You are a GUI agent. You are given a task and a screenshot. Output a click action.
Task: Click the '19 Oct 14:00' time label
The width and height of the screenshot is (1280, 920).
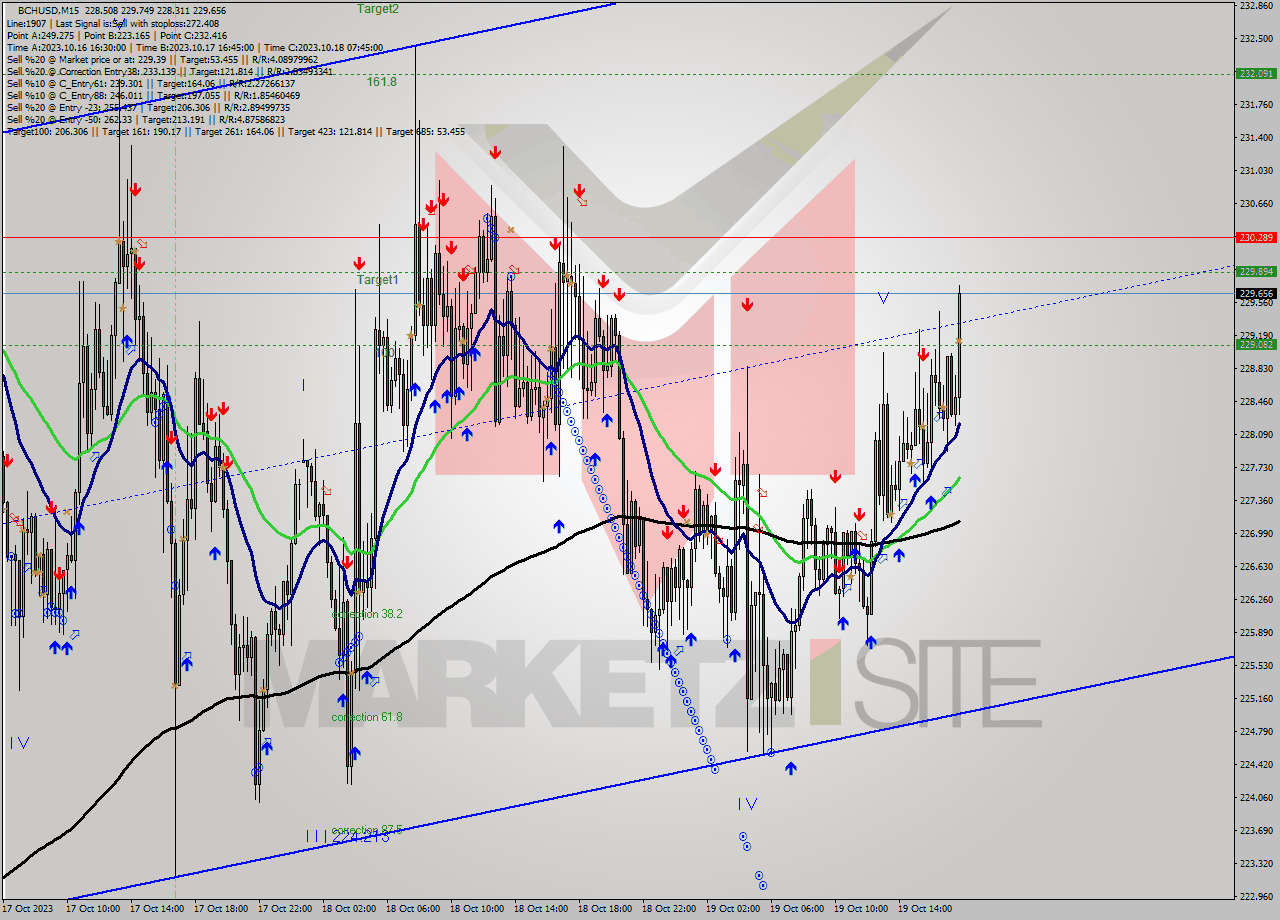pyautogui.click(x=925, y=909)
